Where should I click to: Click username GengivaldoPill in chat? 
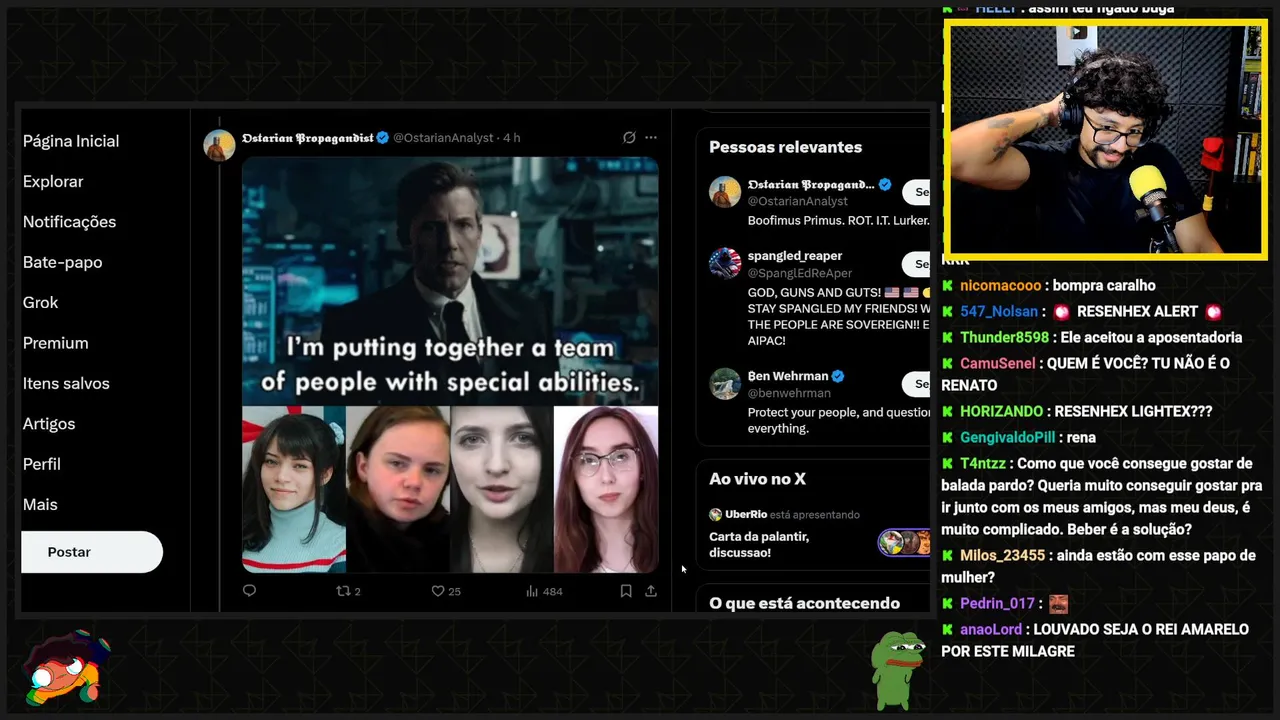tap(1007, 438)
